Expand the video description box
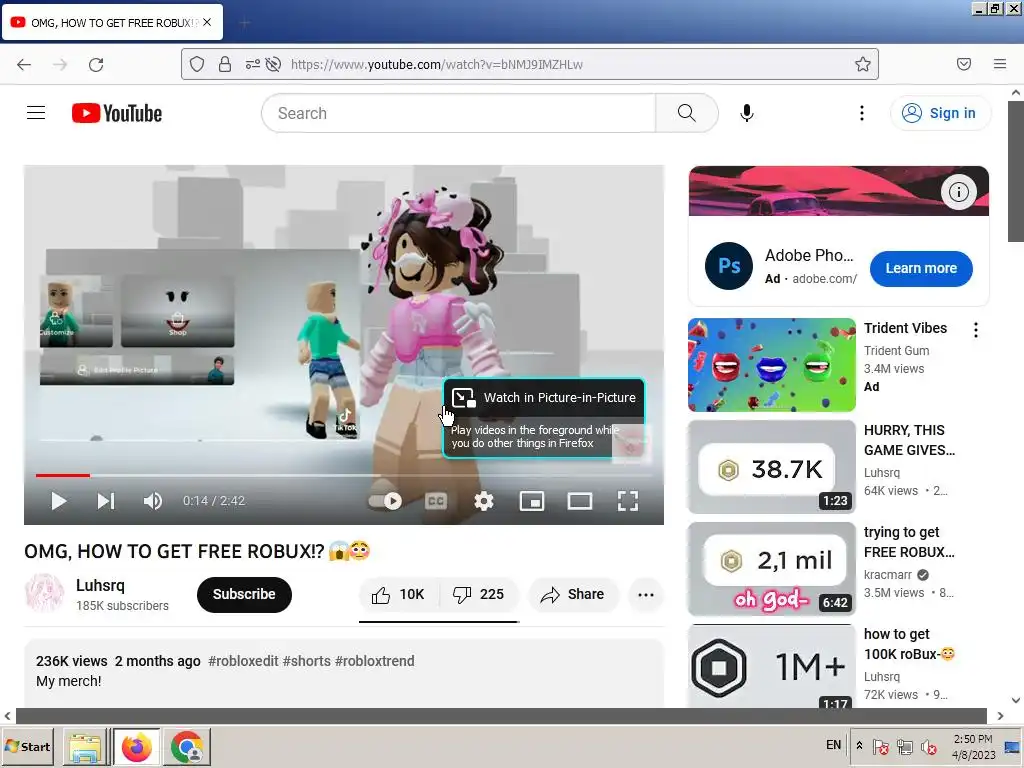 point(344,673)
